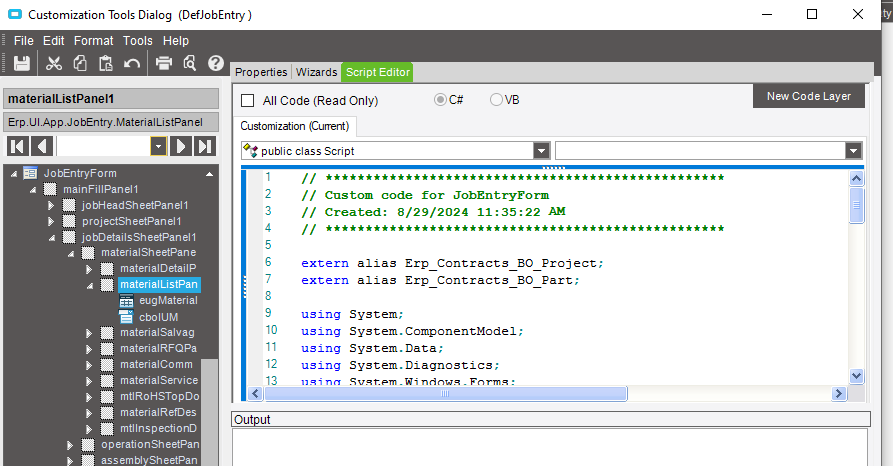Expand the projectSheetPanel1 node

pyautogui.click(x=51, y=221)
